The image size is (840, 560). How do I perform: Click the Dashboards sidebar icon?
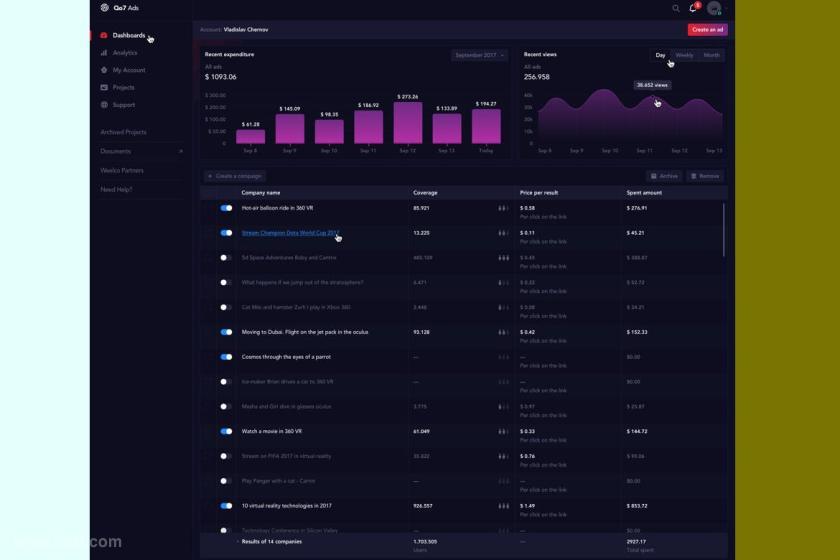[104, 35]
